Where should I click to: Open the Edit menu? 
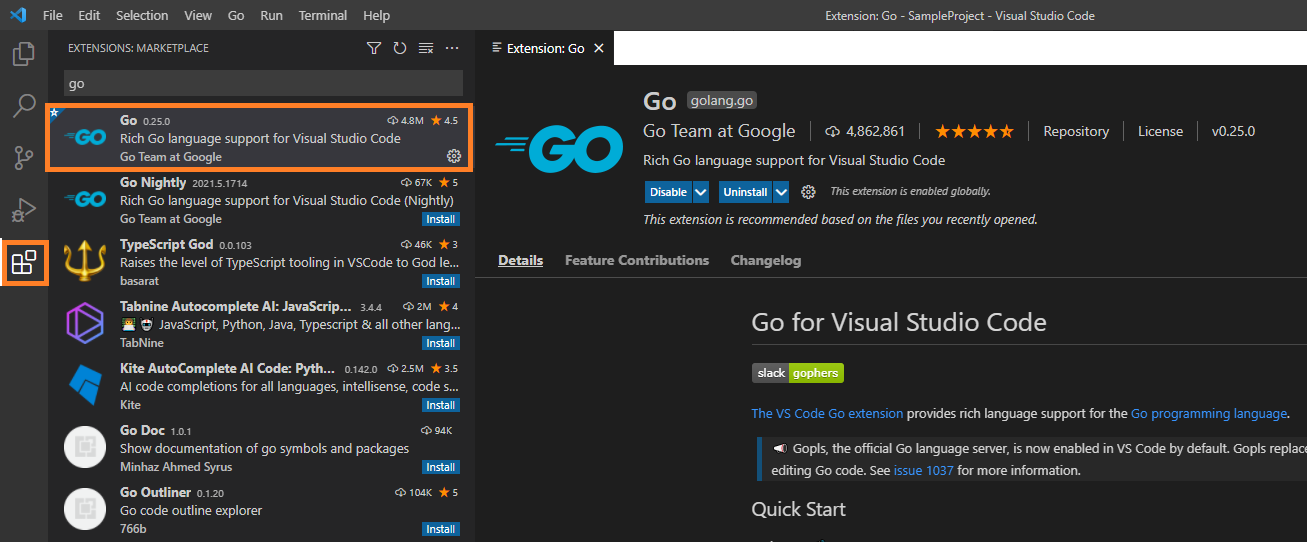(x=89, y=15)
